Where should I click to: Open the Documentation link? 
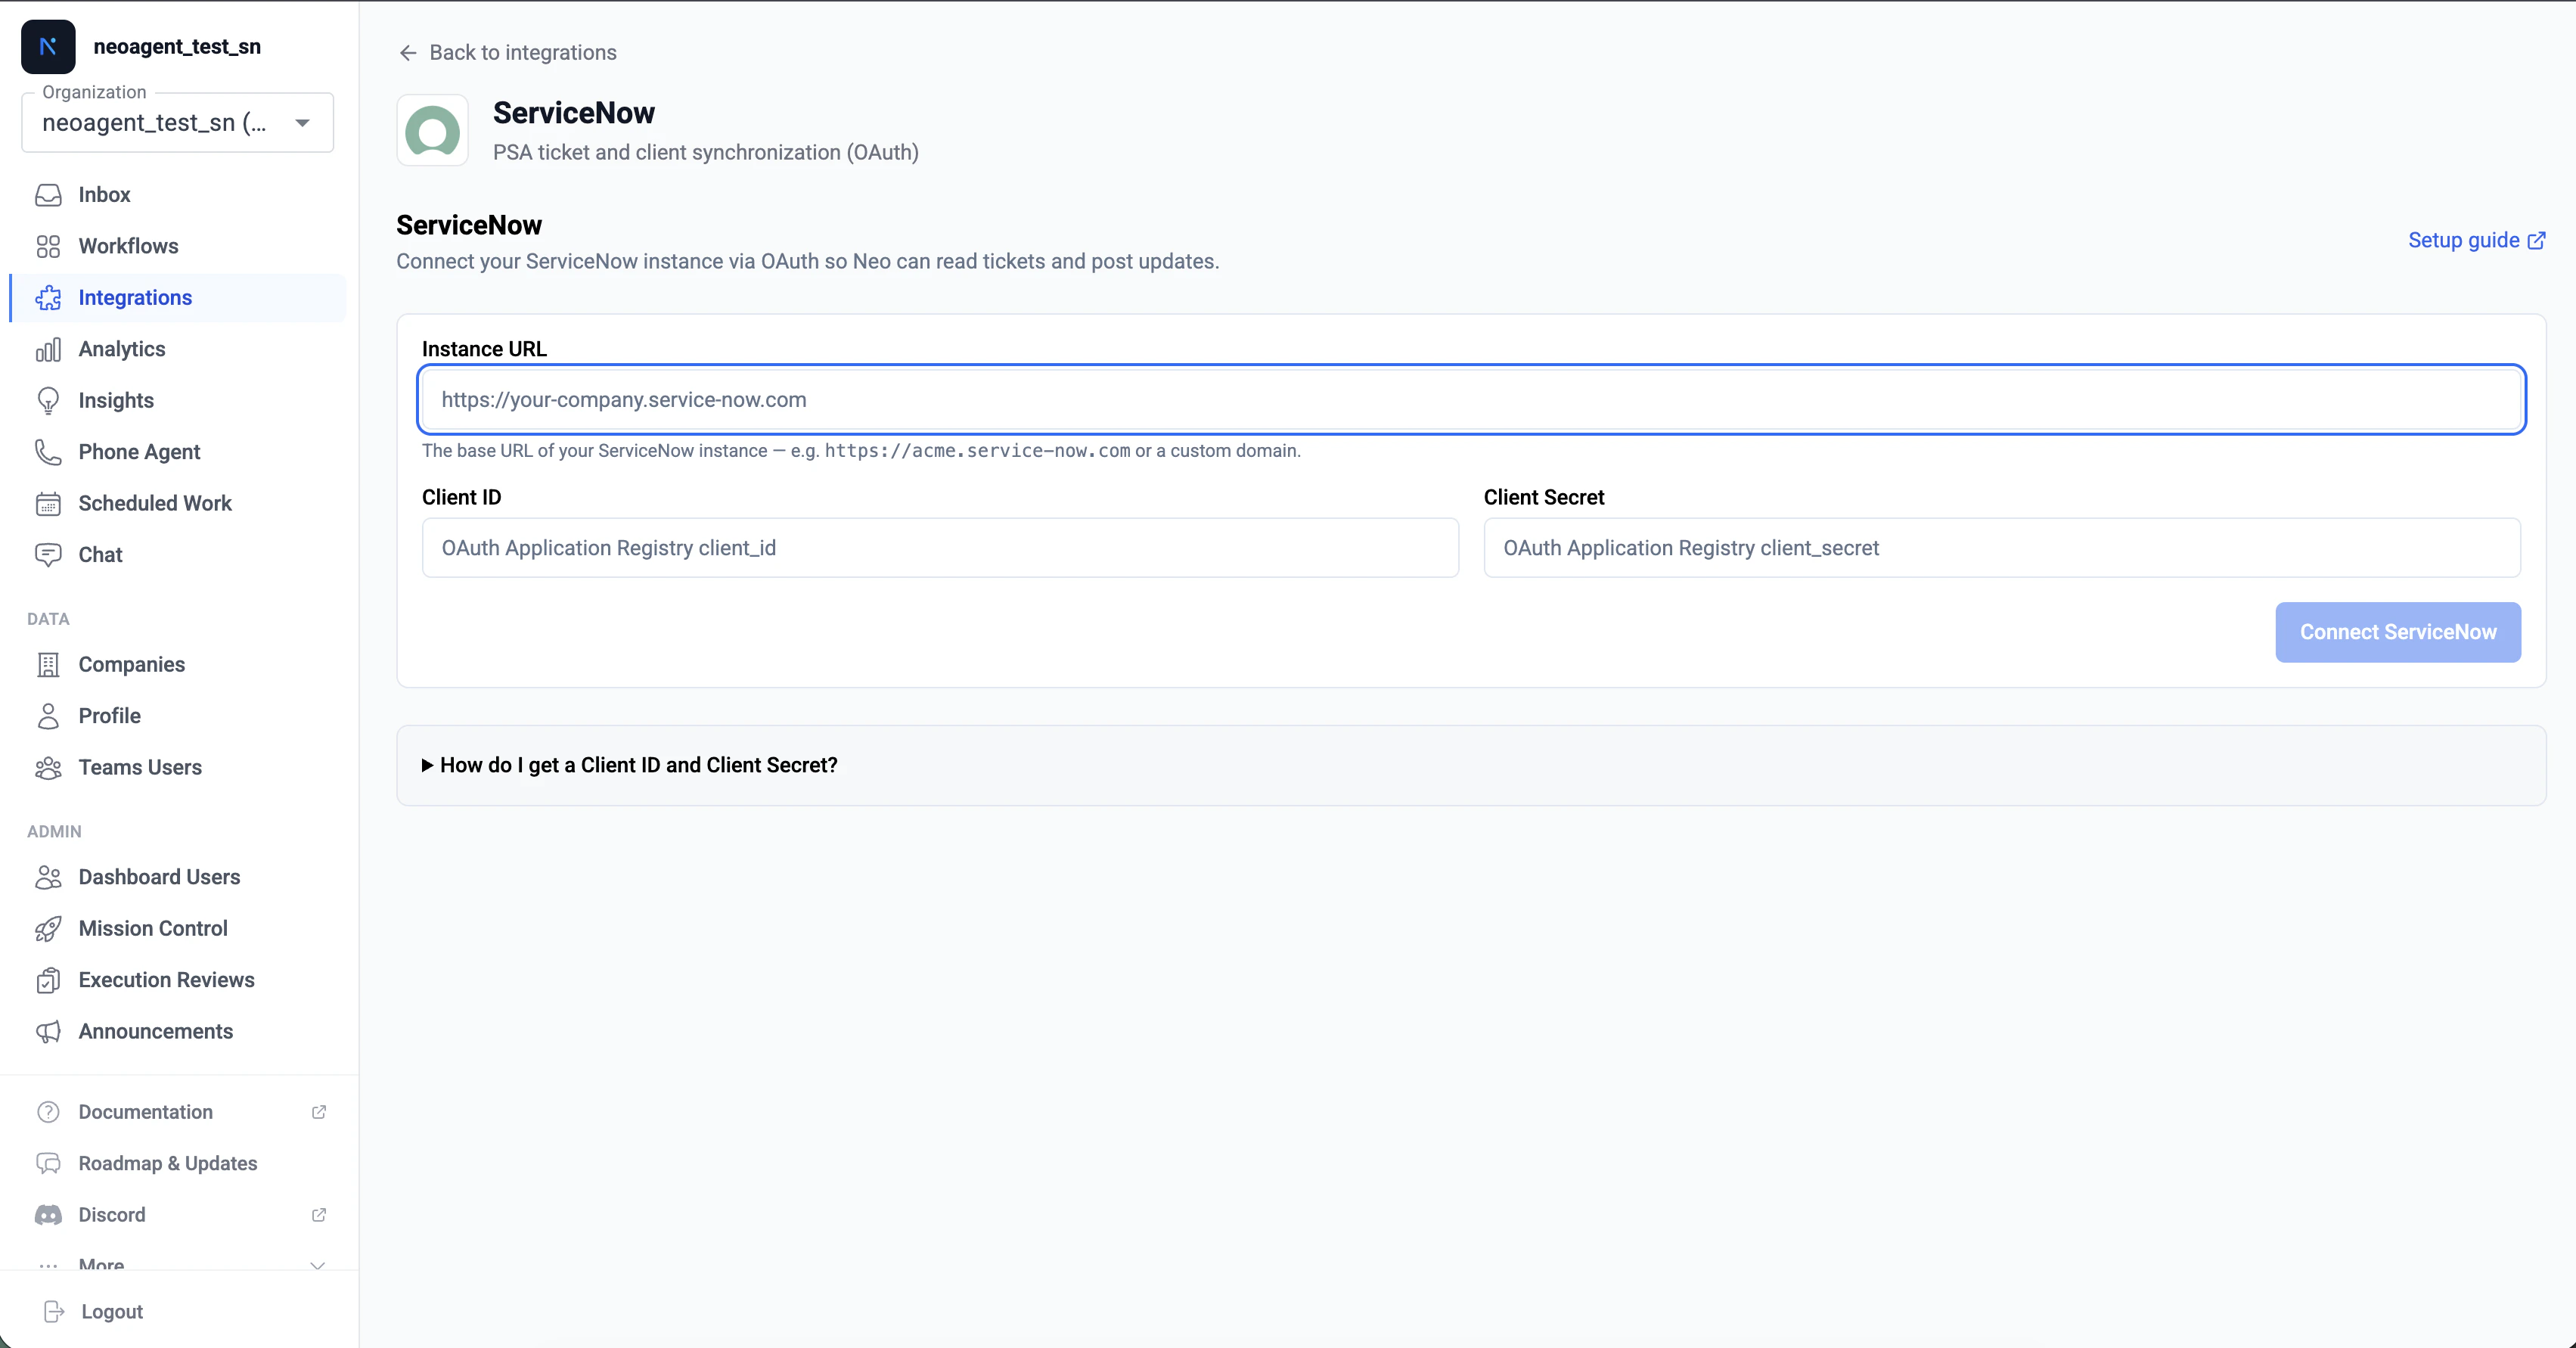[x=178, y=1112]
